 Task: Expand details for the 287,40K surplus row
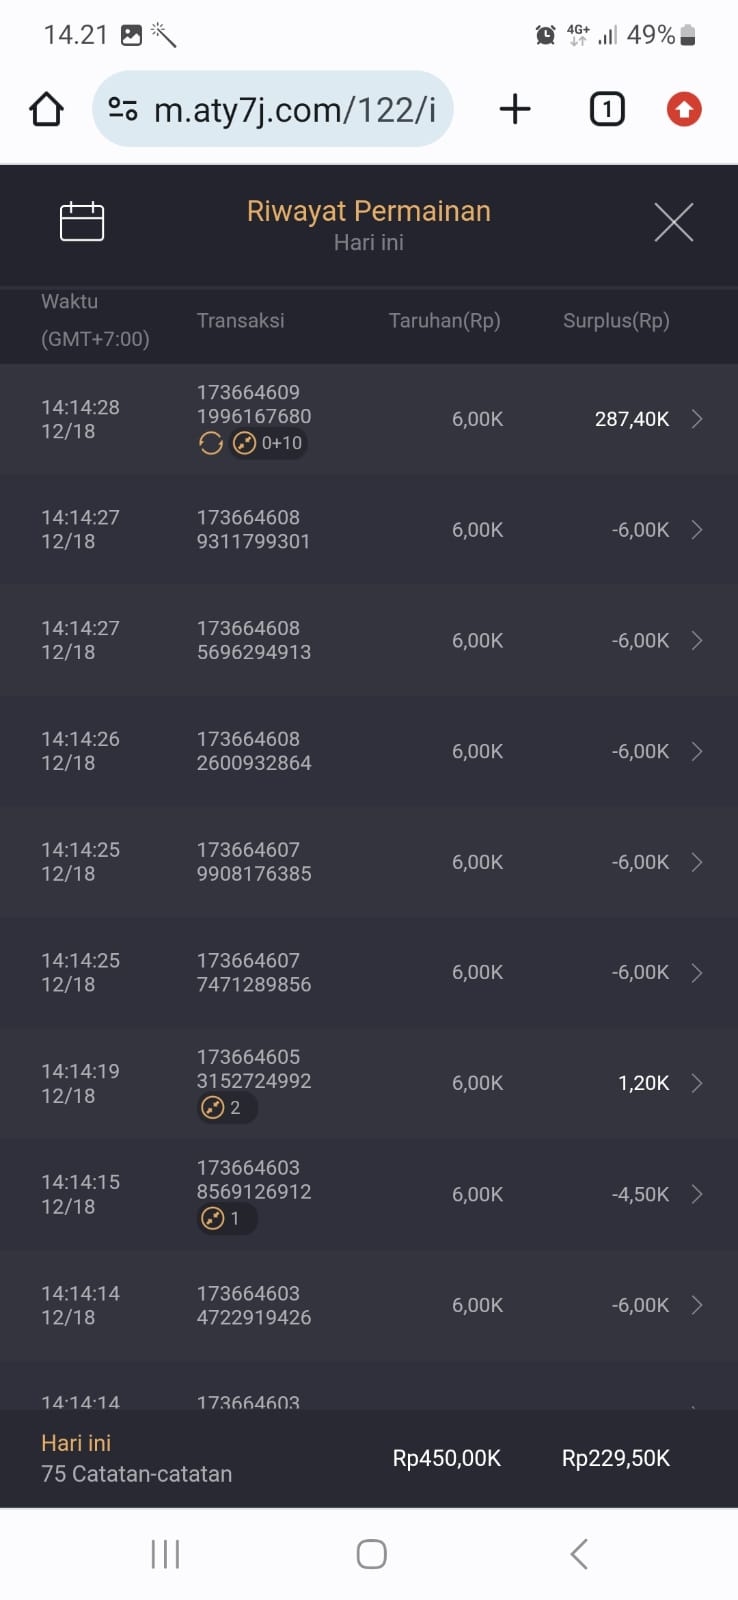(697, 419)
